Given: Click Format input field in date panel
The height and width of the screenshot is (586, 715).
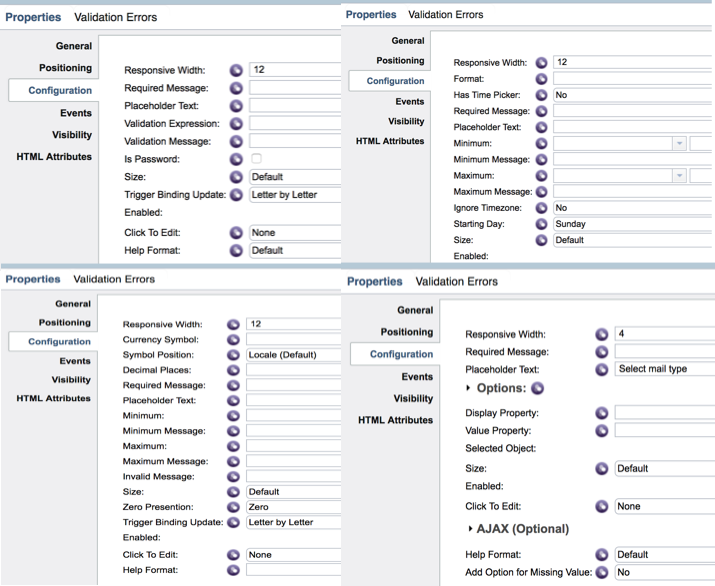Looking at the screenshot, I should (632, 79).
